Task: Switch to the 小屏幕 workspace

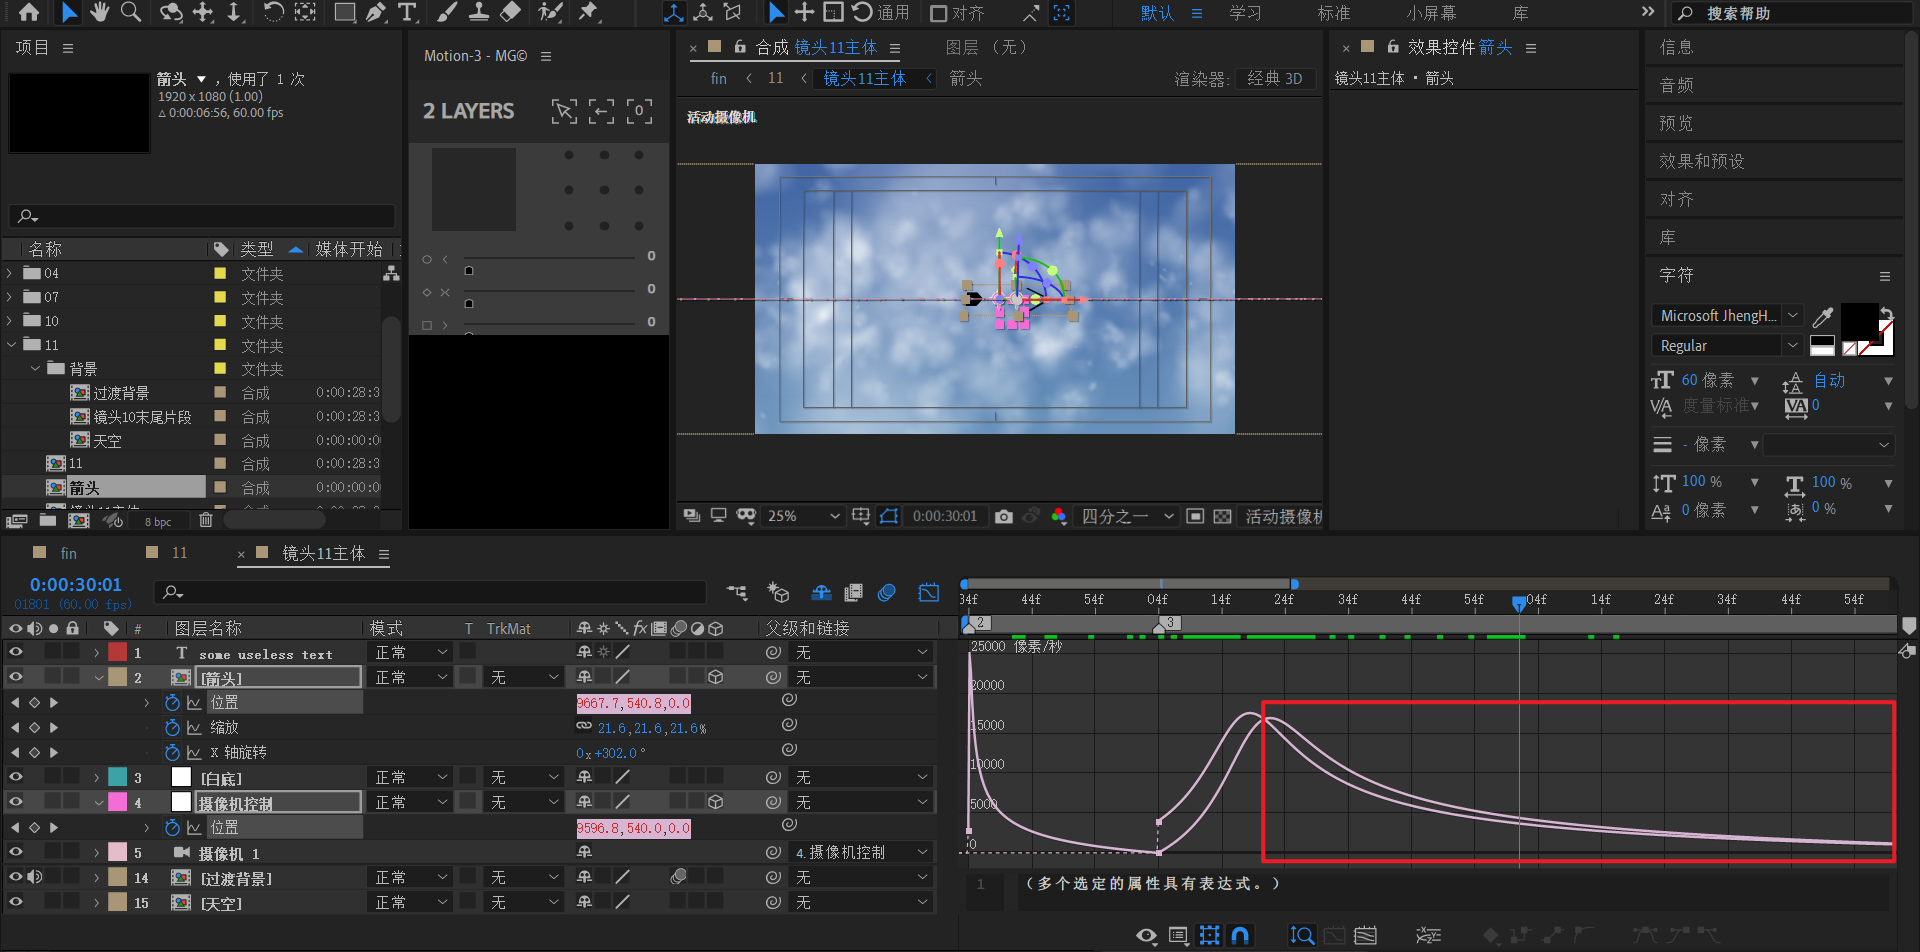Action: pos(1431,13)
